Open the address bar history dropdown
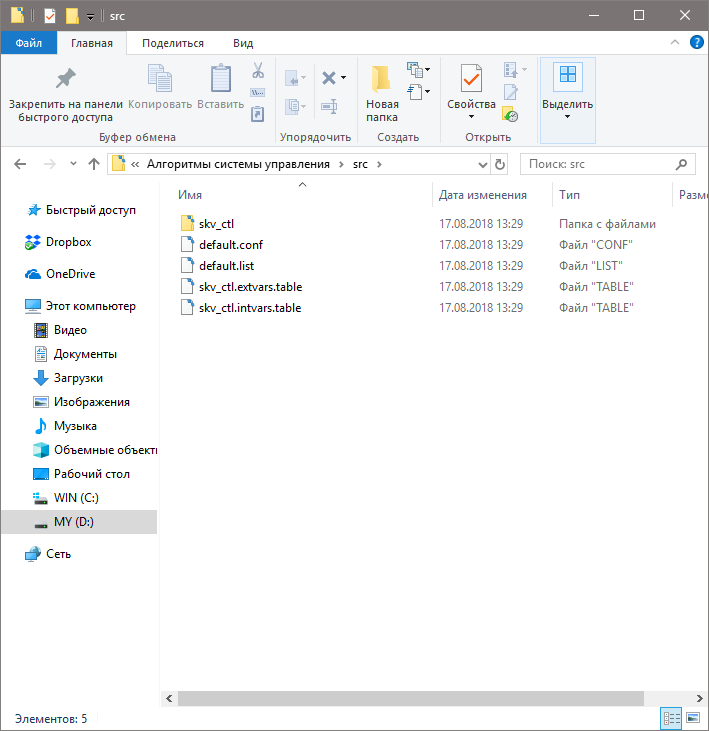The image size is (709, 731). [482, 164]
